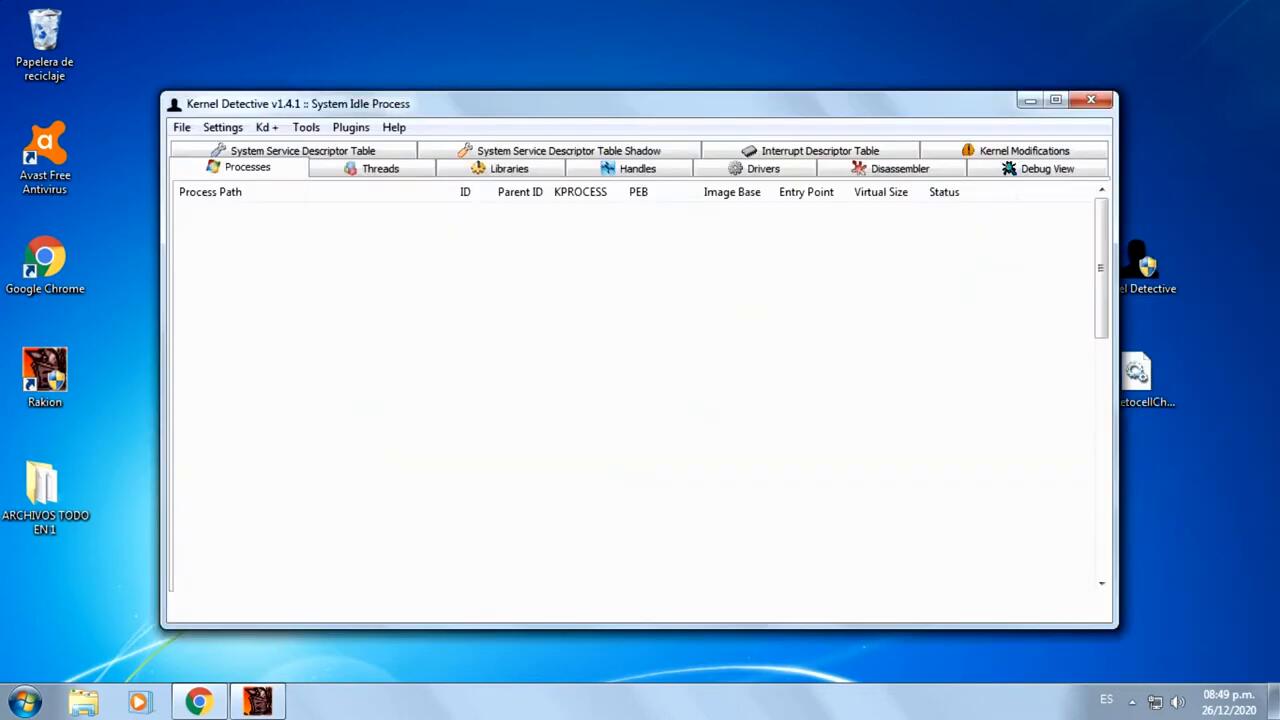1280x720 pixels.
Task: Open the Drivers tab
Action: [754, 169]
